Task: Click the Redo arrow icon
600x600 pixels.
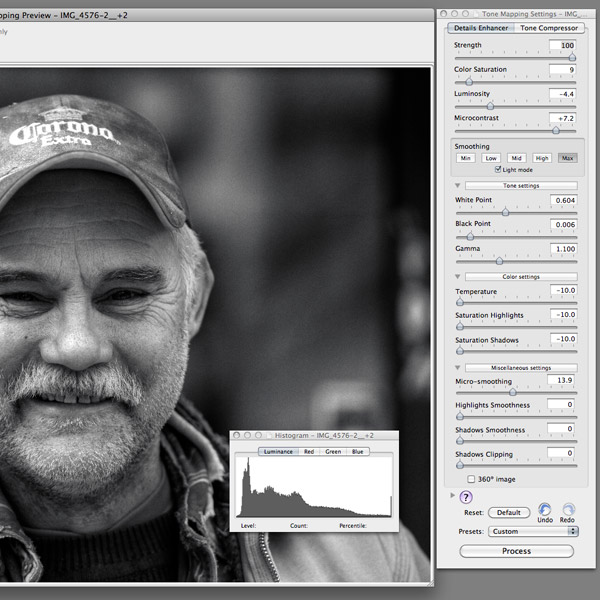Action: coord(568,509)
